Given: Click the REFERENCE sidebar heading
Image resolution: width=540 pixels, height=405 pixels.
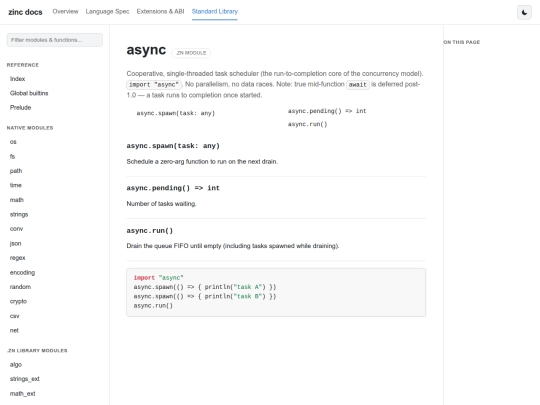Looking at the screenshot, I should 23,65.
